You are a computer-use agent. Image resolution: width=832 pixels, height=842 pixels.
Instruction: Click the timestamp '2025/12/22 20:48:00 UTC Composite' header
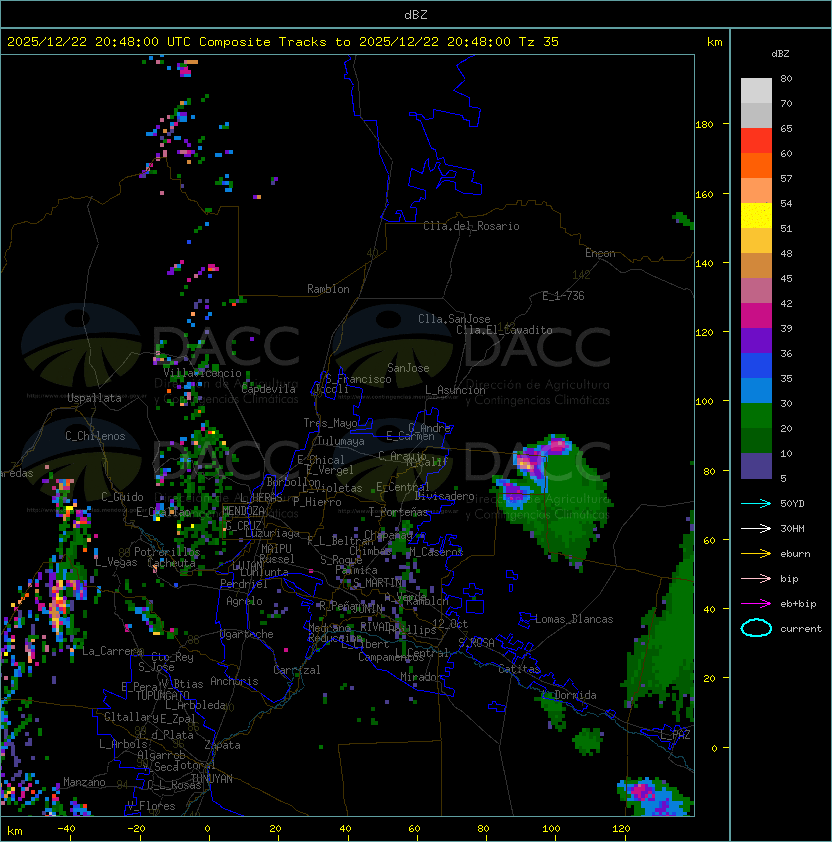[139, 42]
